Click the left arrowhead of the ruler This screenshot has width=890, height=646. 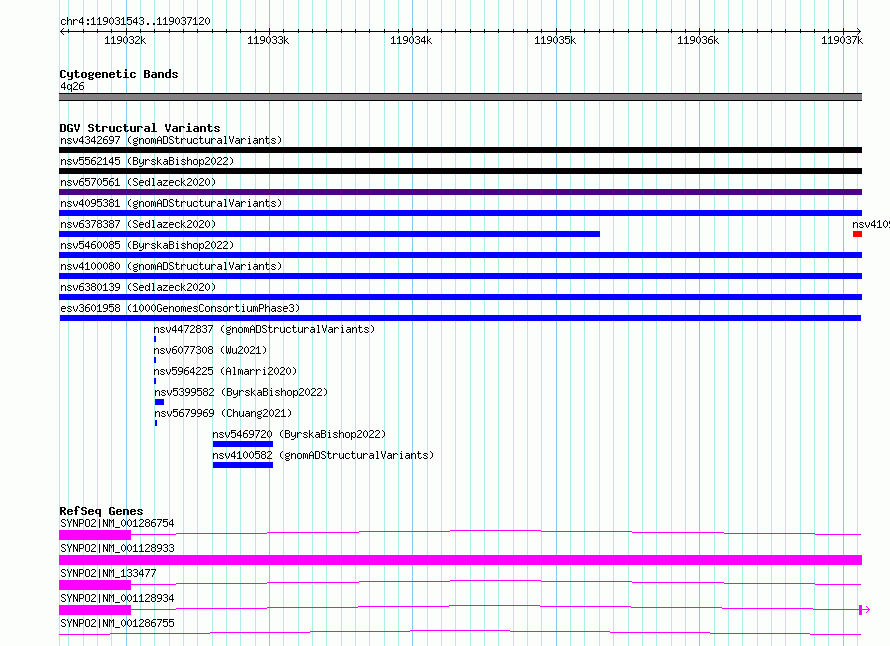pos(62,31)
